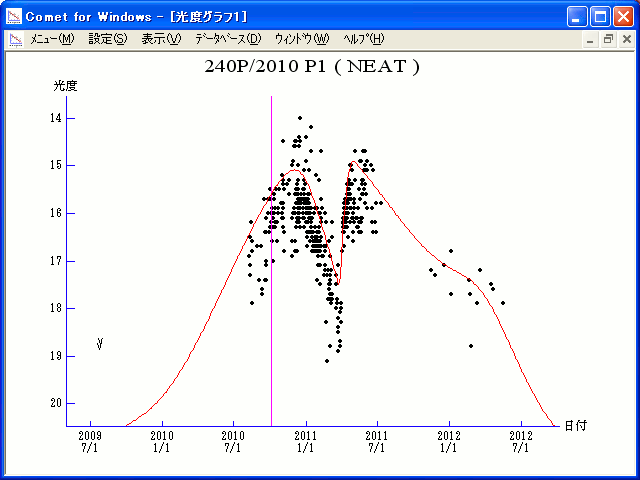Restore down the inner graph child window
Viewport: 640px width, 480px height.
(607, 40)
